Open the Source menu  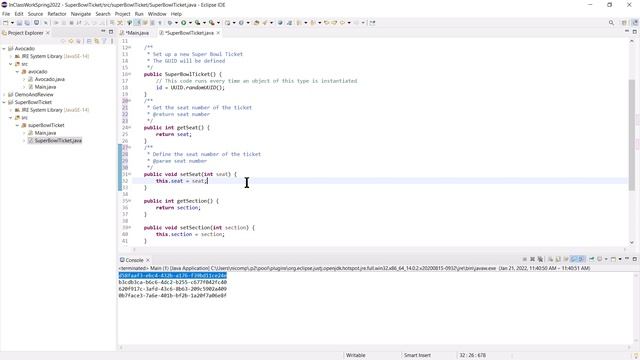pos(35,14)
